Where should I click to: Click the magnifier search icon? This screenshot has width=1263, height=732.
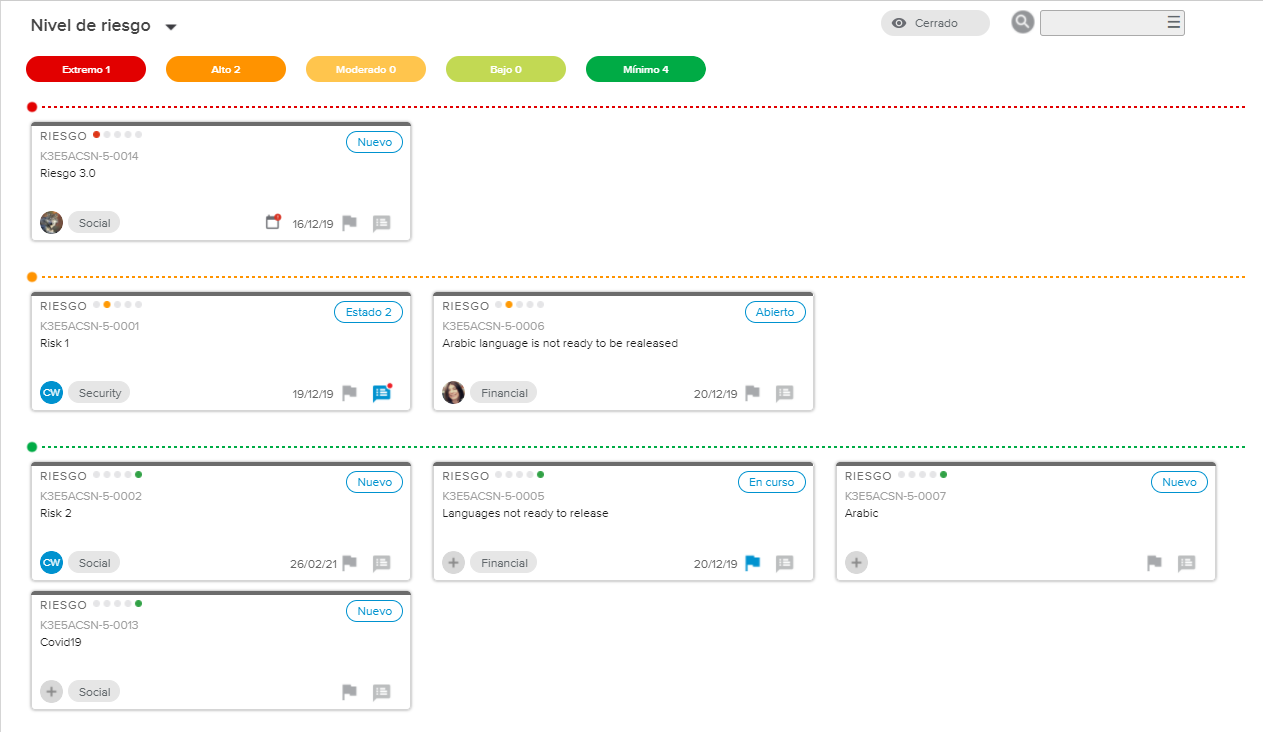[1022, 23]
